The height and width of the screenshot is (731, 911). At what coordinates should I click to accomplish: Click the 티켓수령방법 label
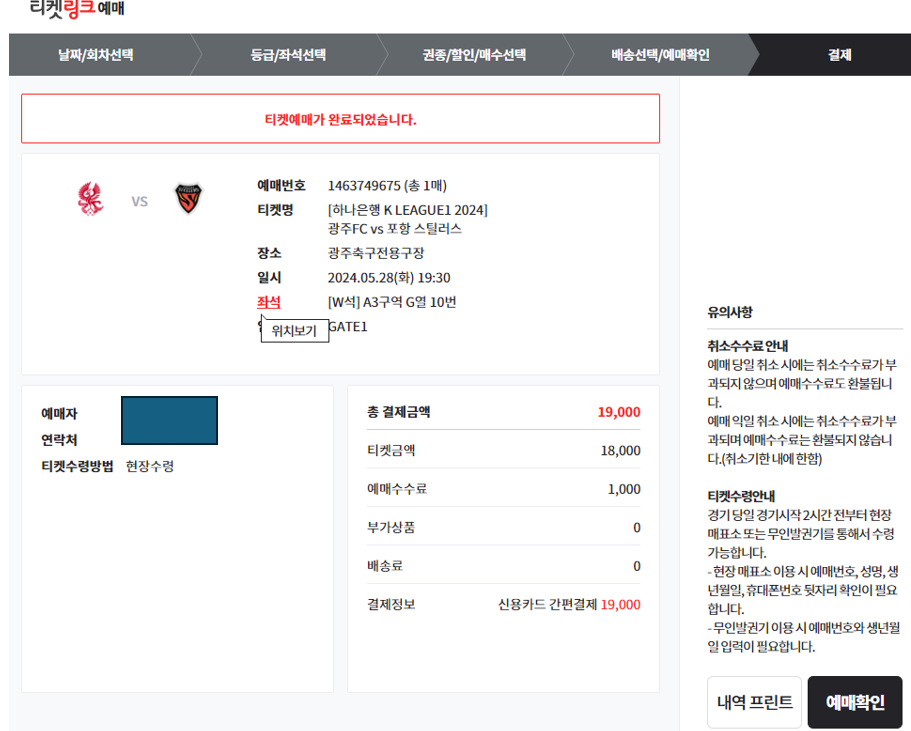coord(77,466)
